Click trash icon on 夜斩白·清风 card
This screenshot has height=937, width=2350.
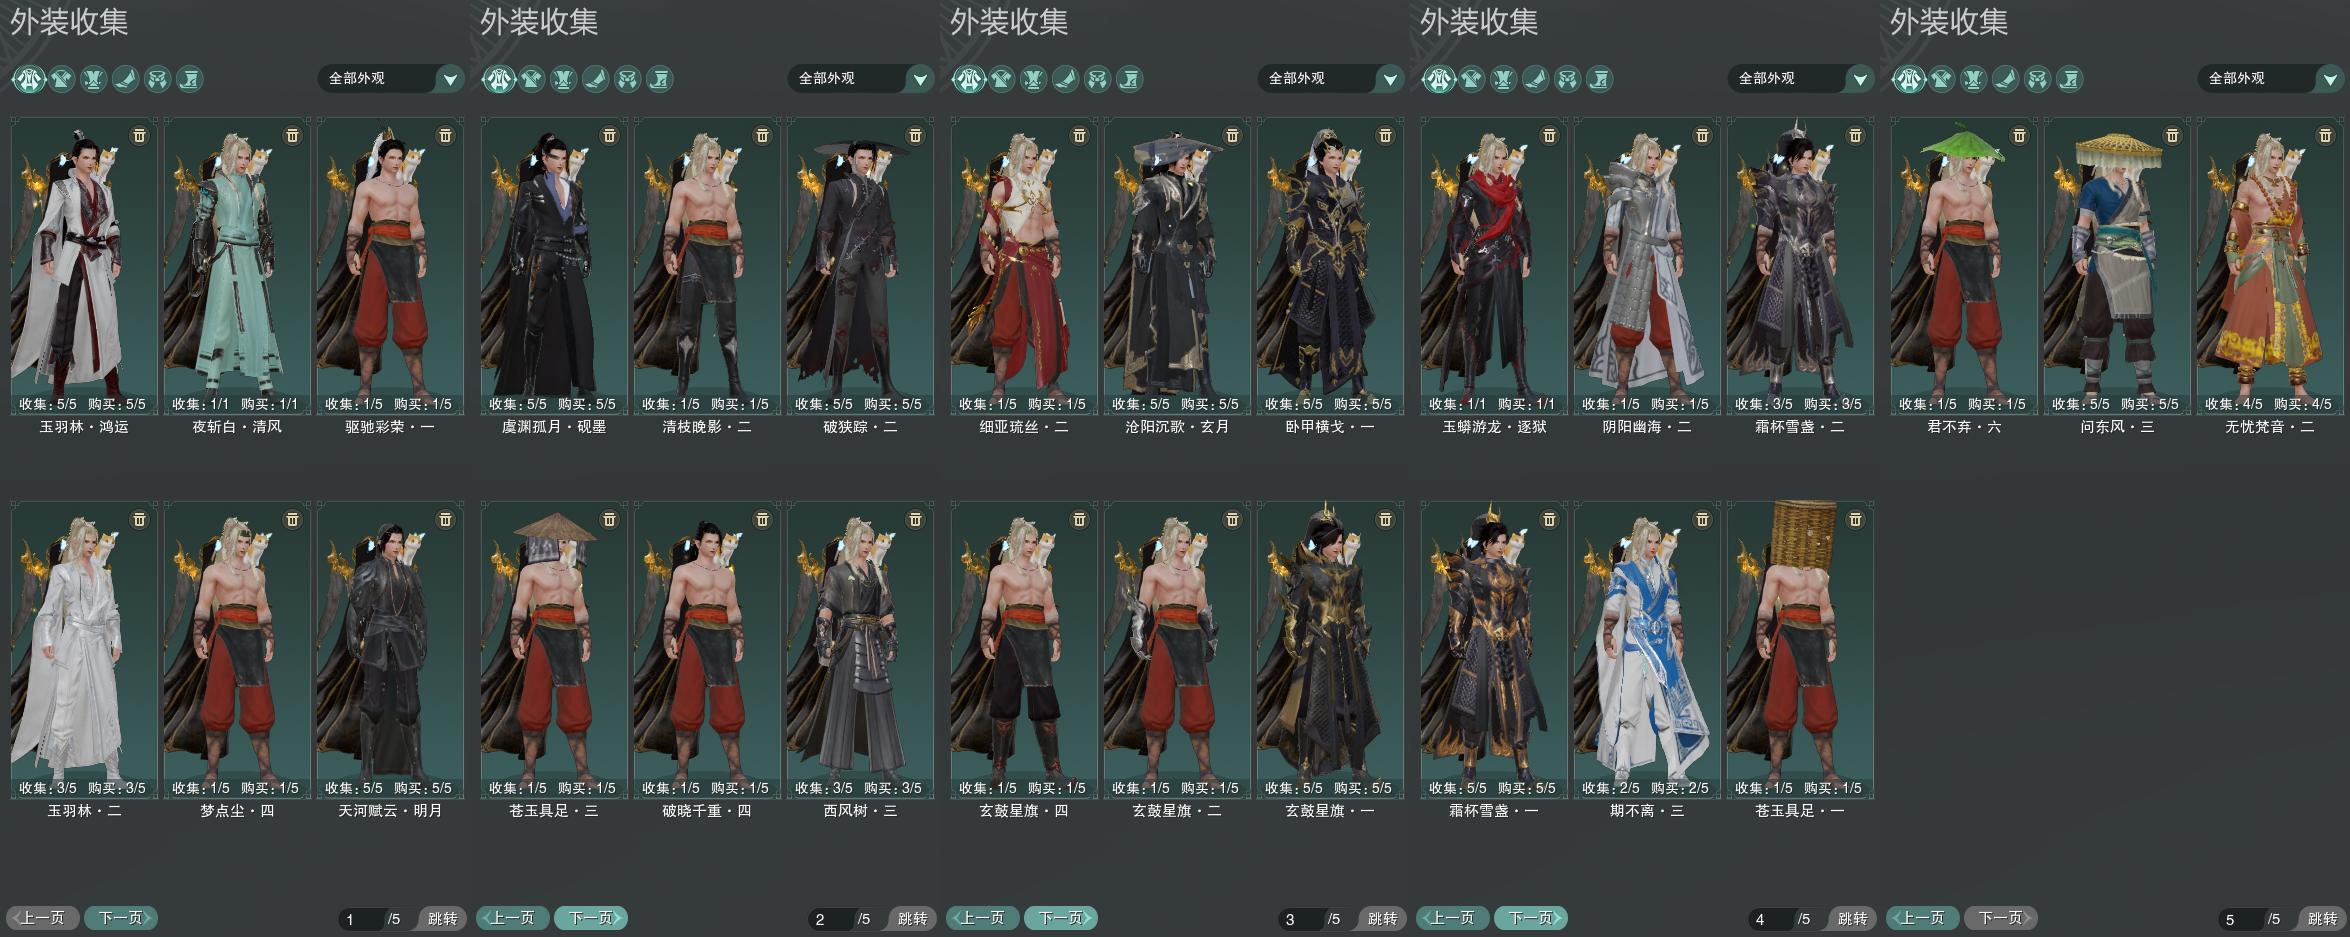tap(293, 135)
